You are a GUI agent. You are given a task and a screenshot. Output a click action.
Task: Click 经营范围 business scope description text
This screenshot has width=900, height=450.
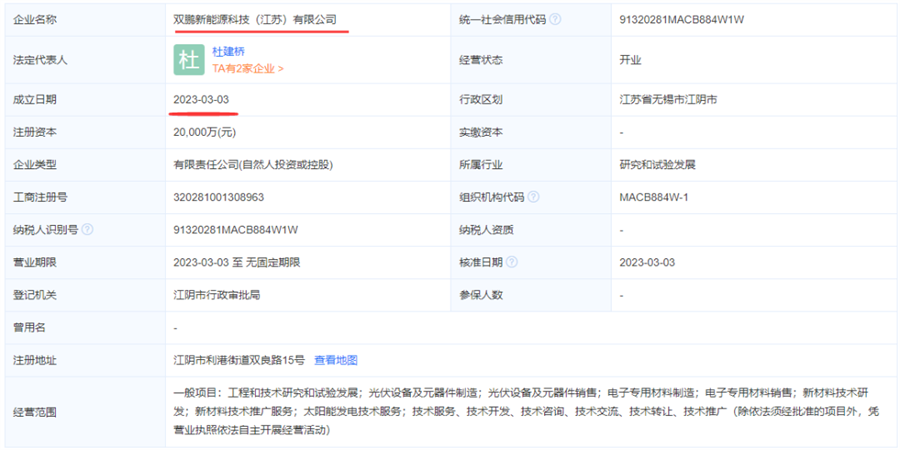coord(526,412)
